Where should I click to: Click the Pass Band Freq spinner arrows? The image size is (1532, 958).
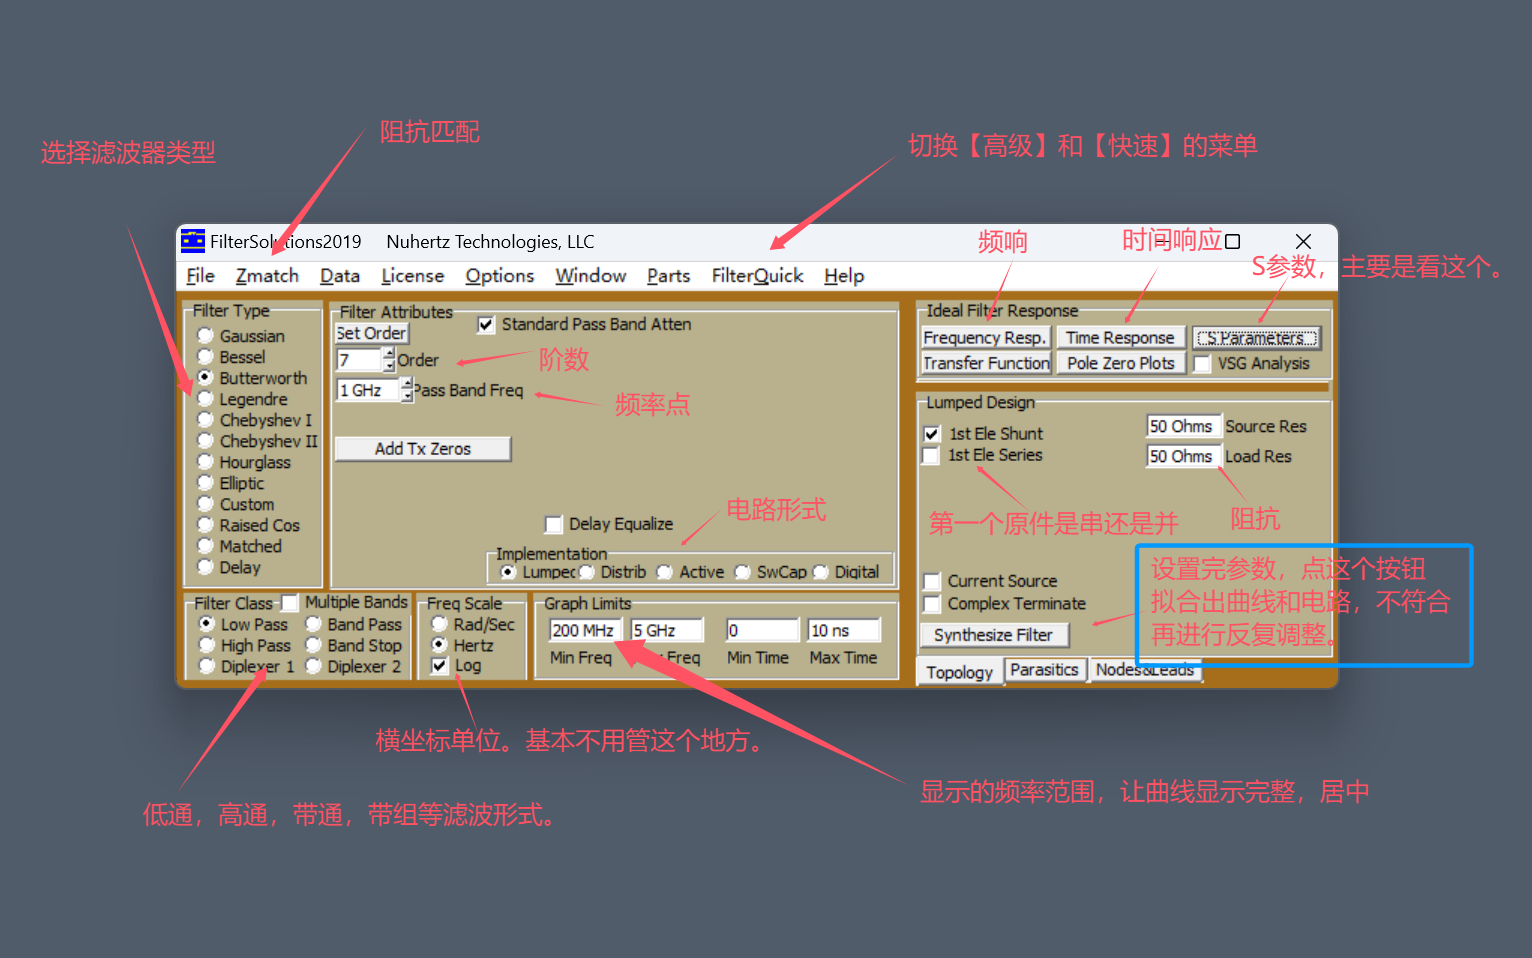[406, 390]
